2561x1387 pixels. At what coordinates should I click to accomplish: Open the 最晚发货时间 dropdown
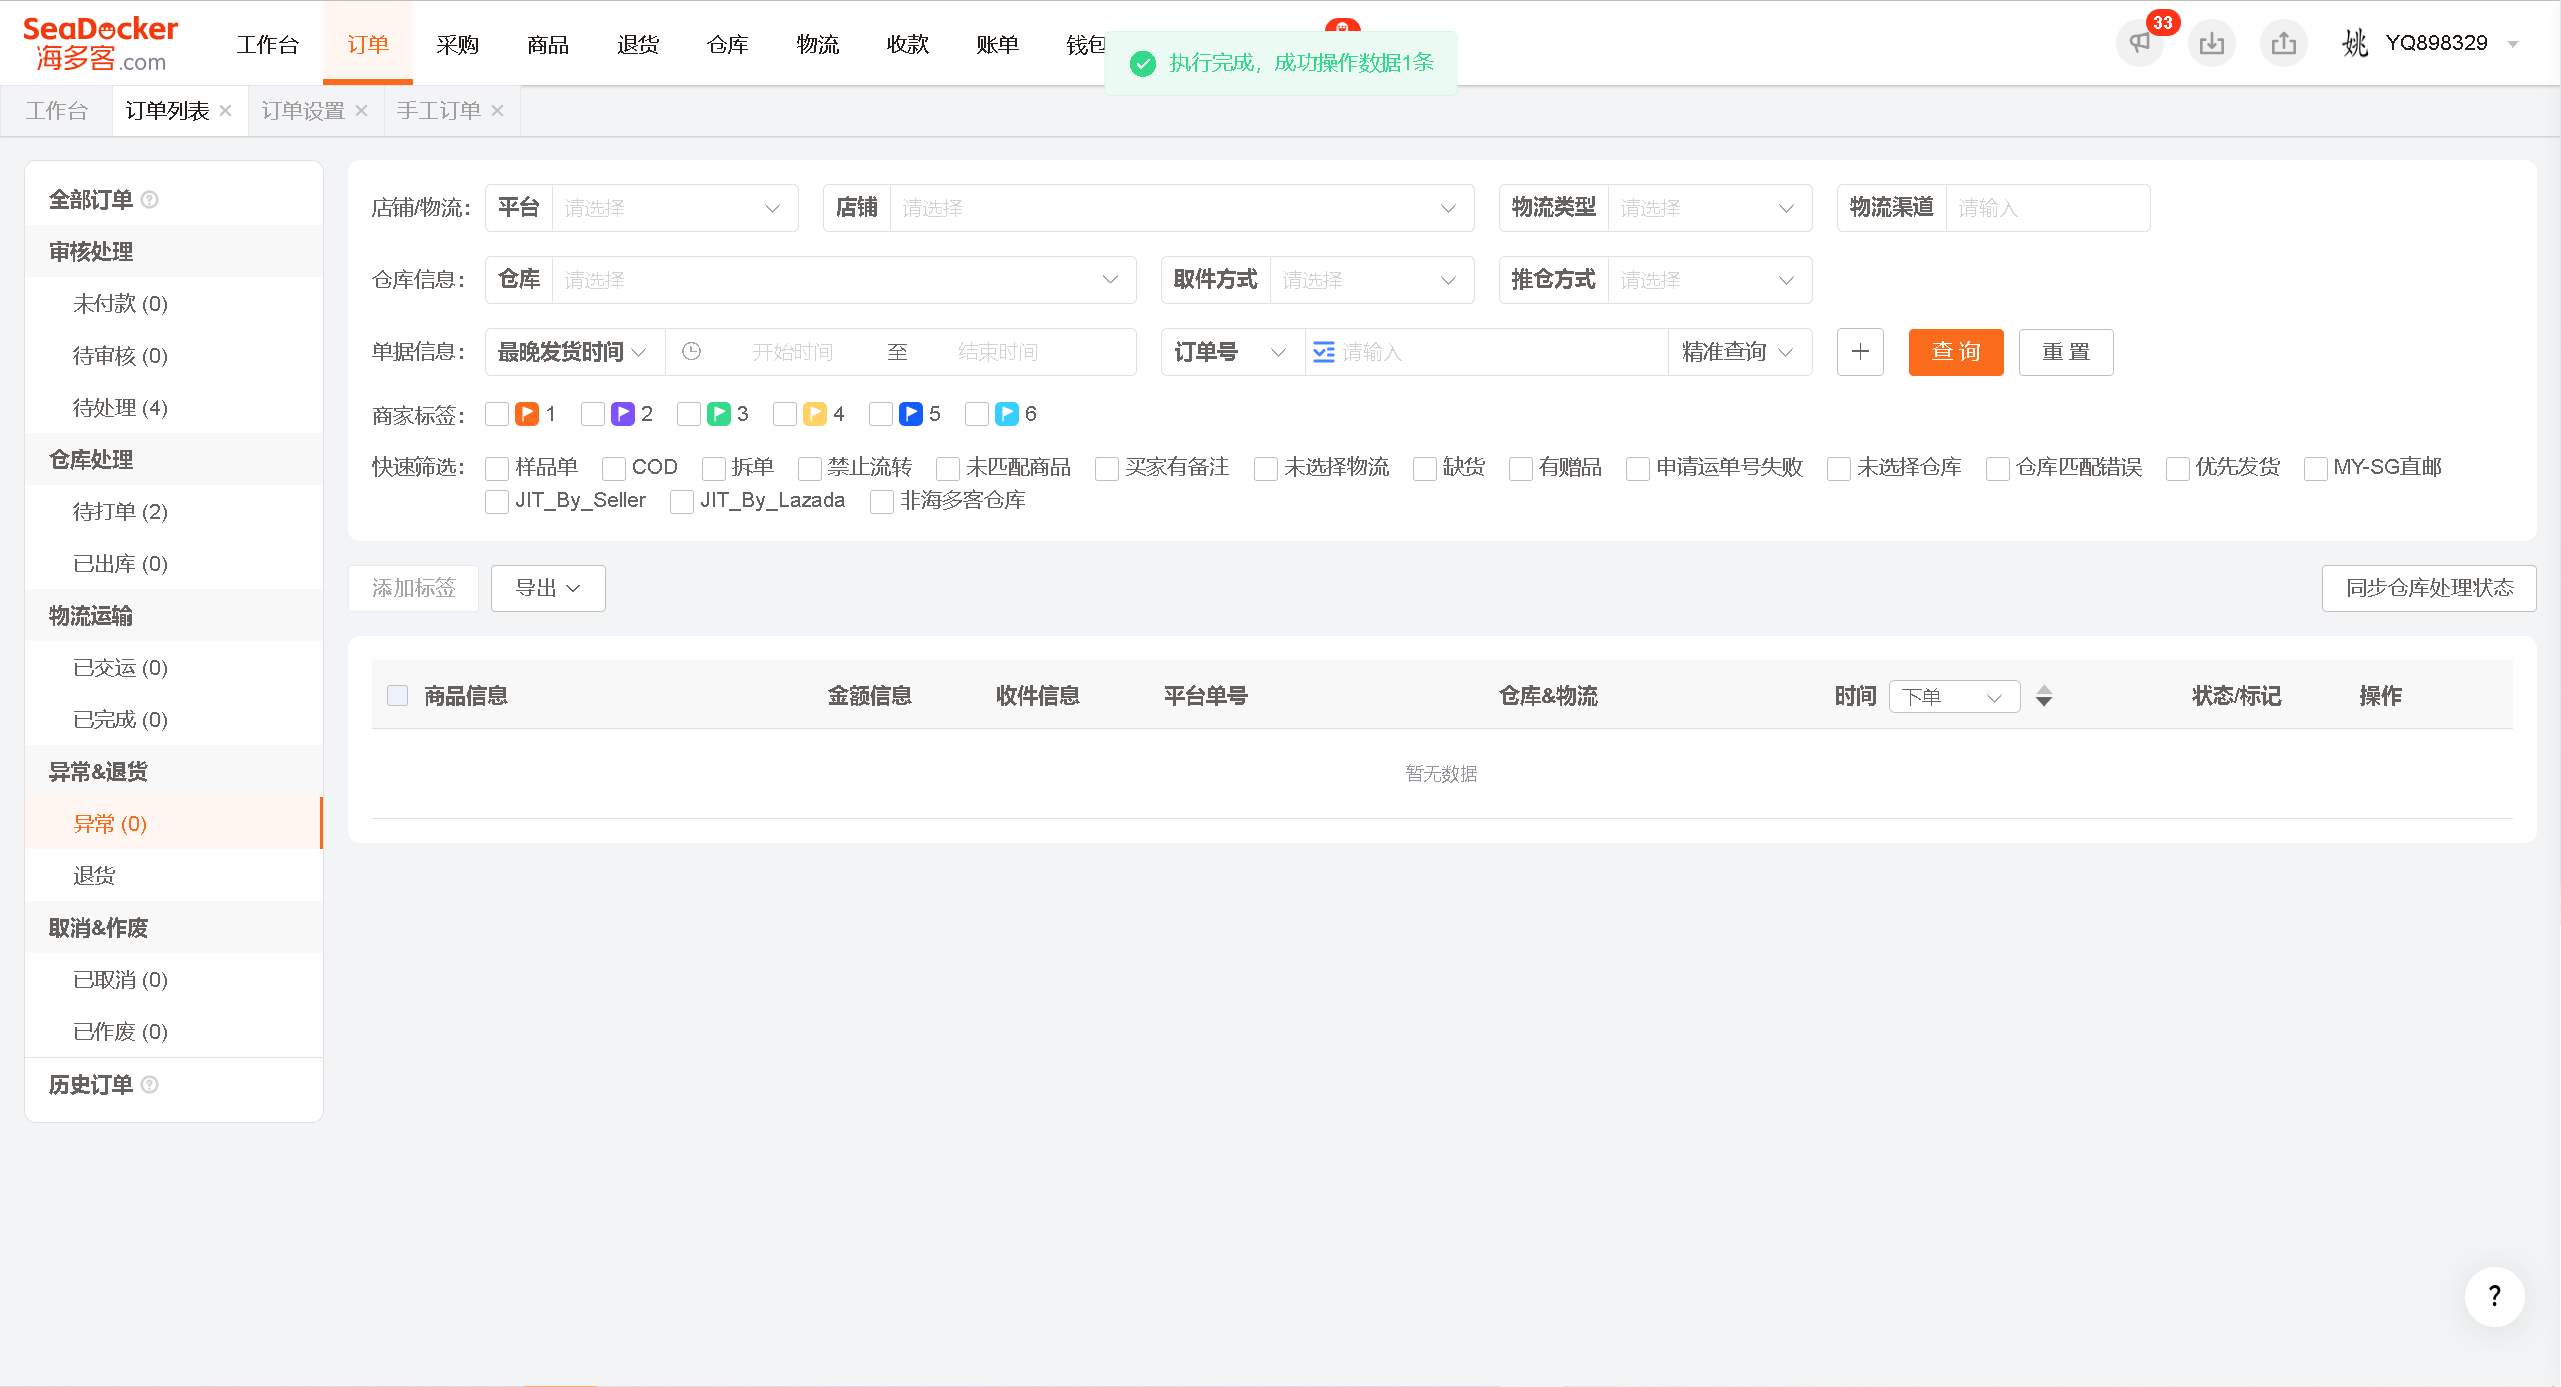point(575,352)
